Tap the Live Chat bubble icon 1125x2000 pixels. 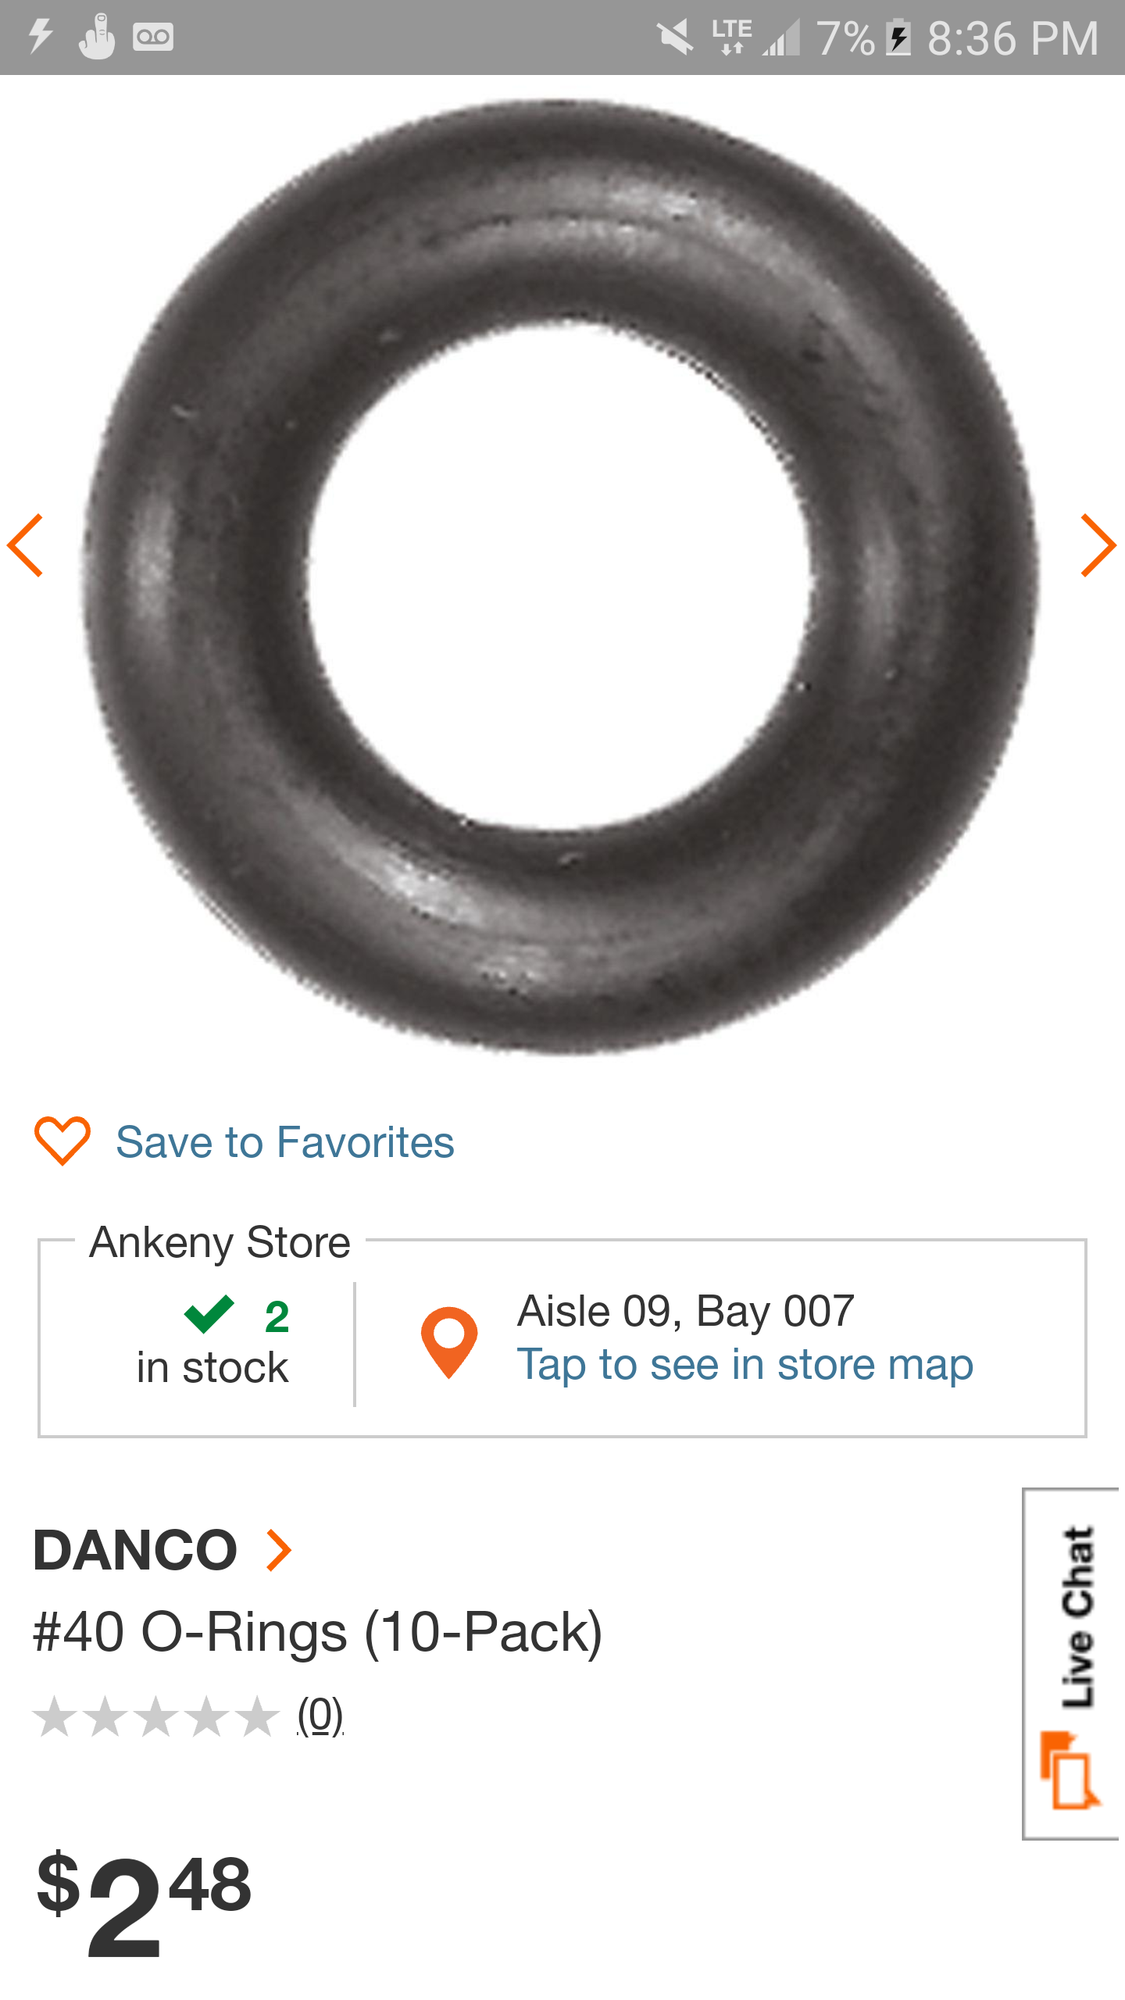click(1070, 1771)
